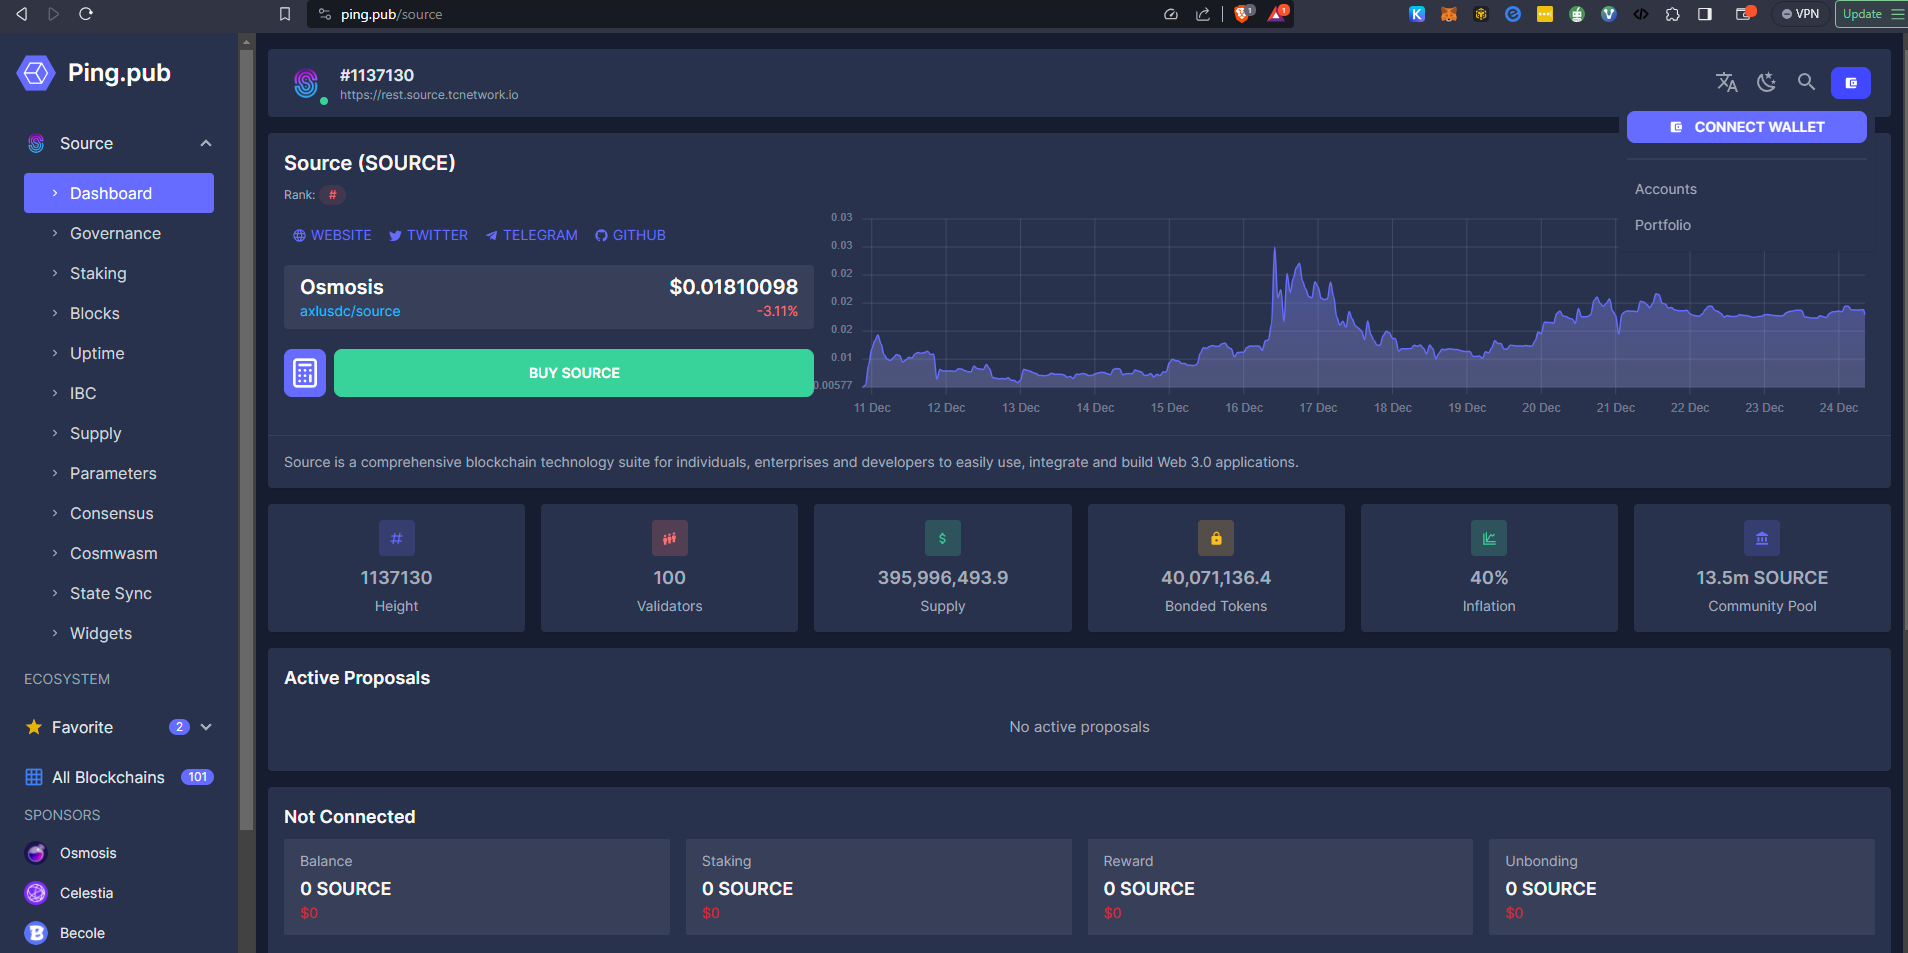1908x953 pixels.
Task: Toggle the Brave VPN button
Action: click(x=1800, y=14)
